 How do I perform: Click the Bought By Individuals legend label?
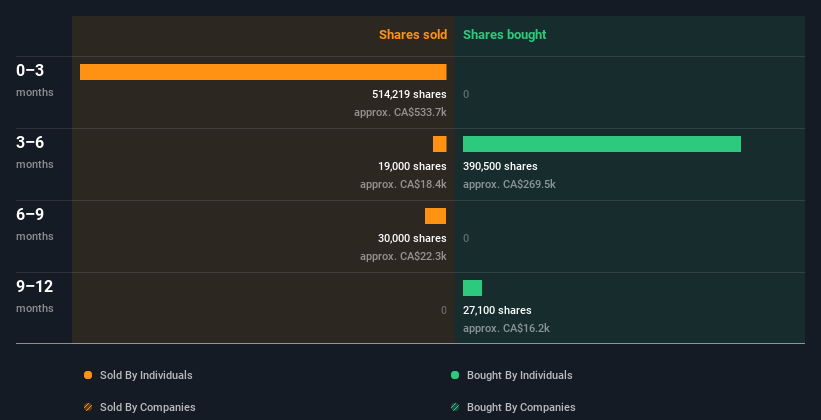tap(519, 375)
